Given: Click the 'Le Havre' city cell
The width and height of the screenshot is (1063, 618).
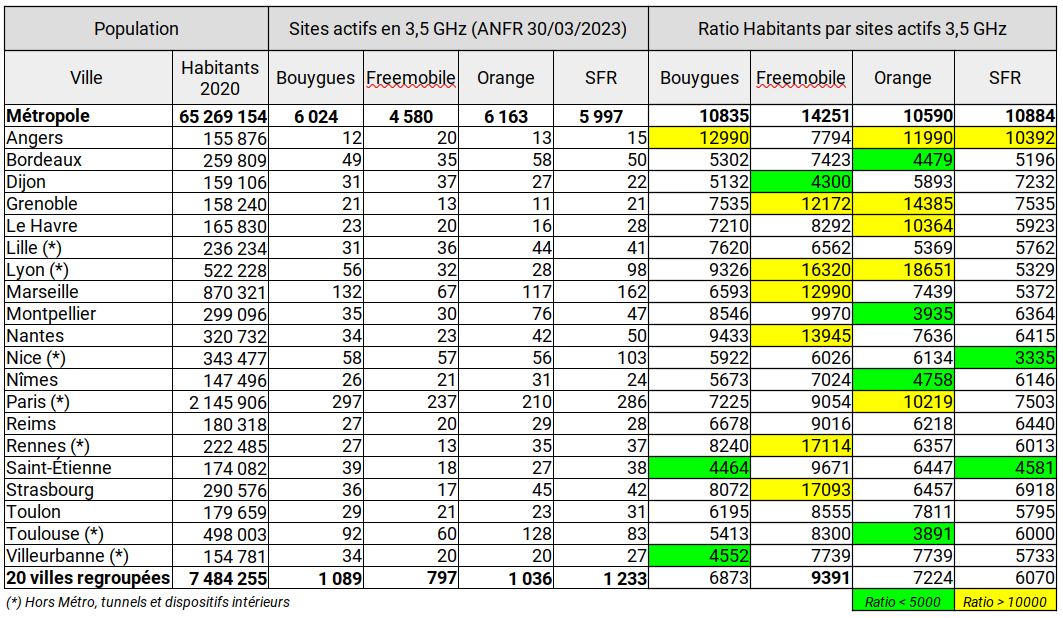Looking at the screenshot, I should click(89, 226).
